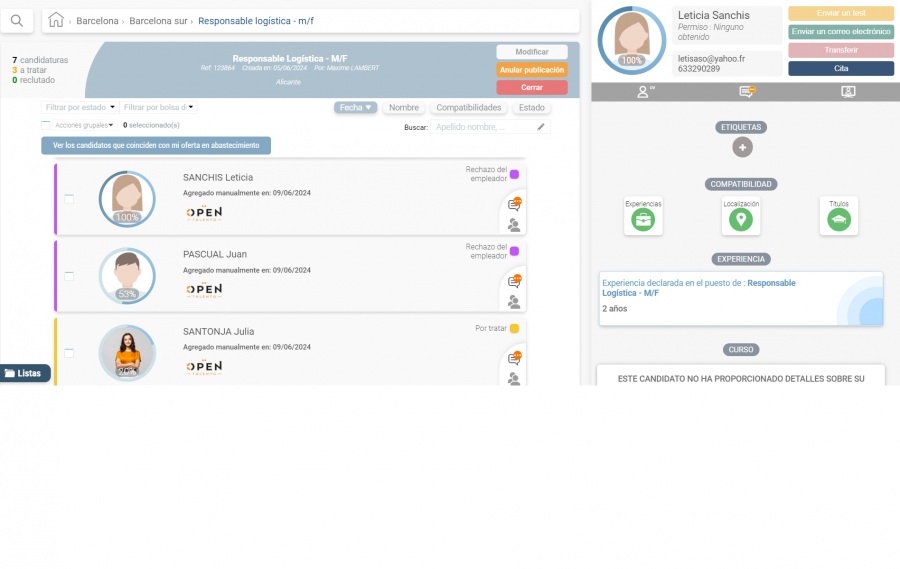Add a tag with plus icon

click(x=742, y=148)
